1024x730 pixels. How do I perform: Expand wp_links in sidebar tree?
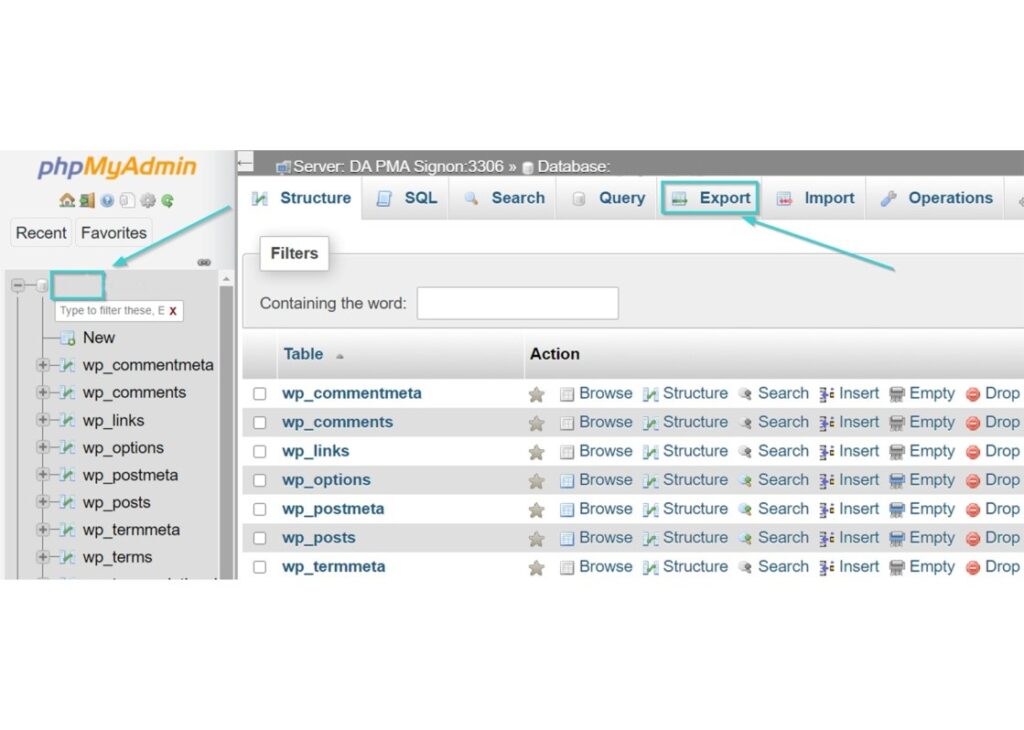(43, 419)
